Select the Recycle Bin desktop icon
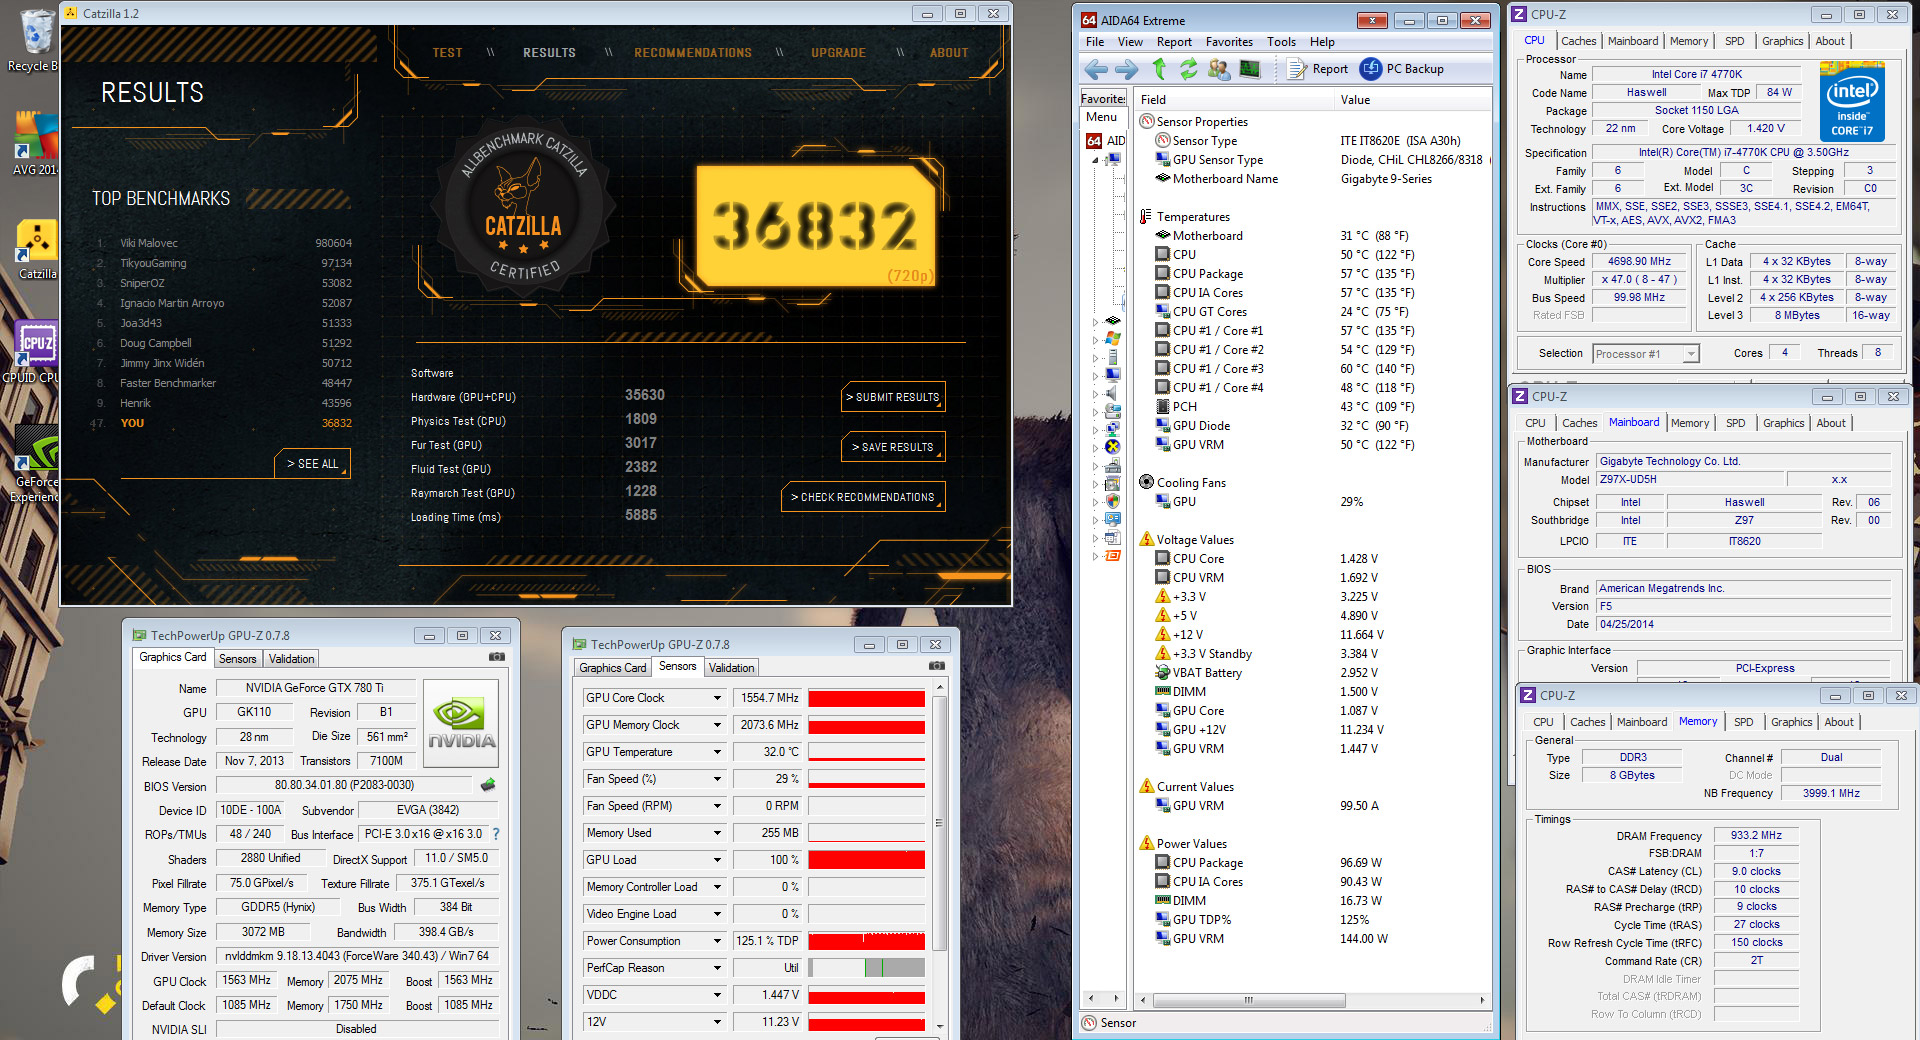The height and width of the screenshot is (1040, 1920). pyautogui.click(x=36, y=41)
